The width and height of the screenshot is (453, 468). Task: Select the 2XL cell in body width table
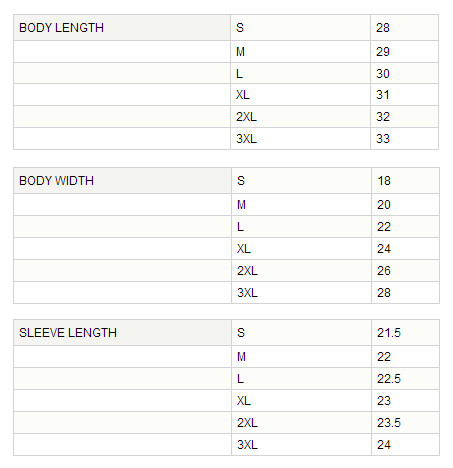click(x=301, y=271)
